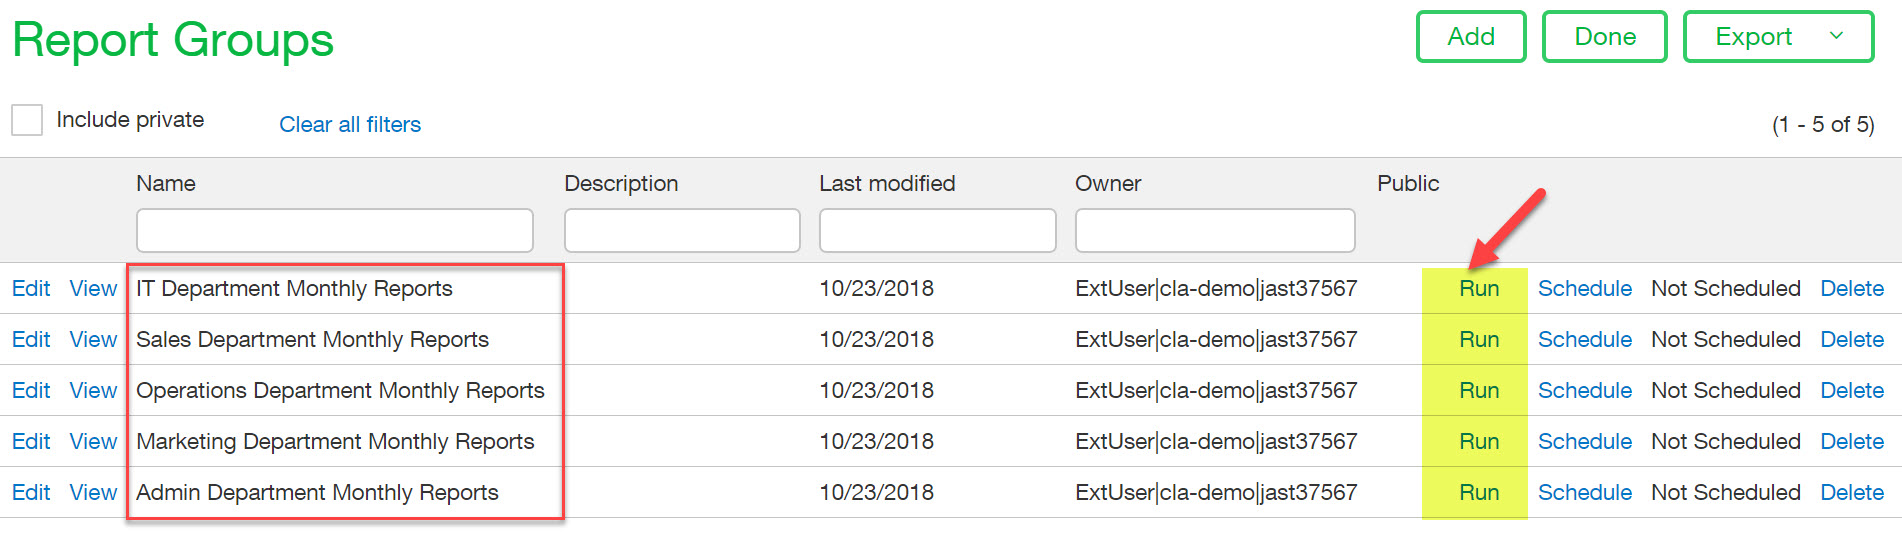Open the Export dropdown menu
The image size is (1902, 534).
pyautogui.click(x=1777, y=37)
